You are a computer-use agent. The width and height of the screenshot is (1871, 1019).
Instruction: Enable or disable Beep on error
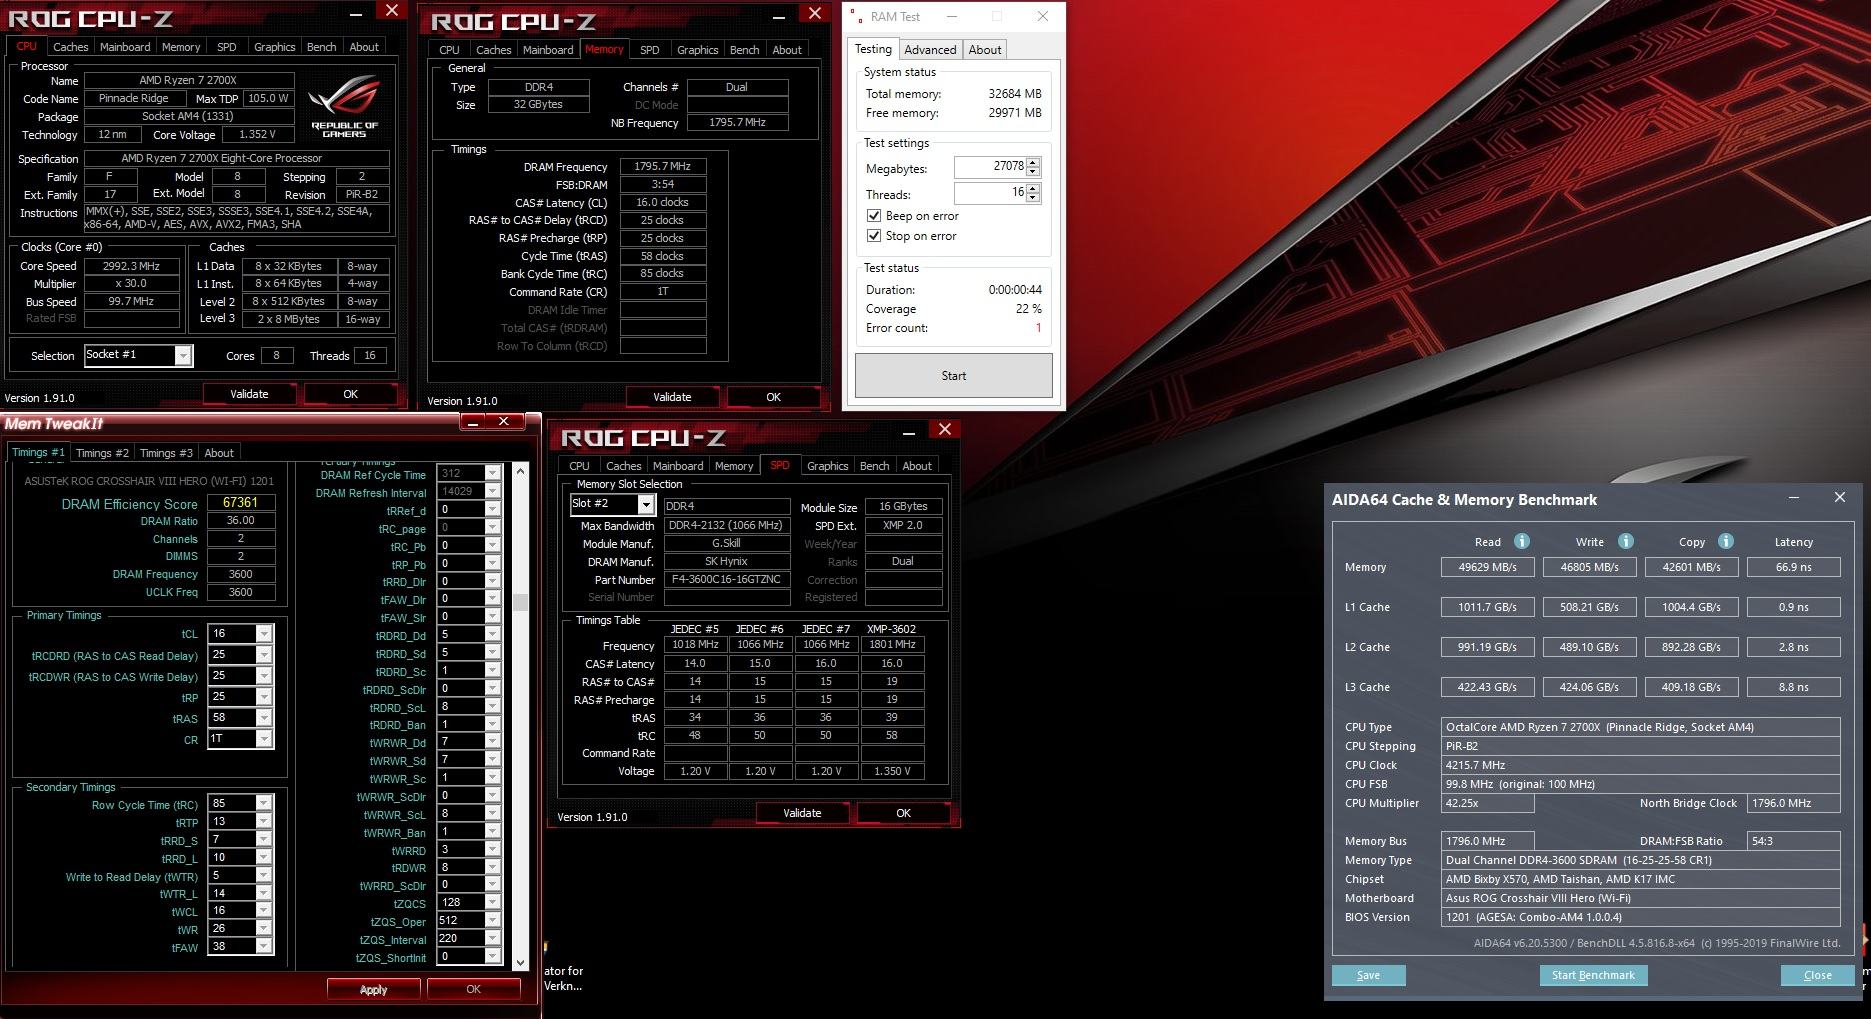point(874,216)
